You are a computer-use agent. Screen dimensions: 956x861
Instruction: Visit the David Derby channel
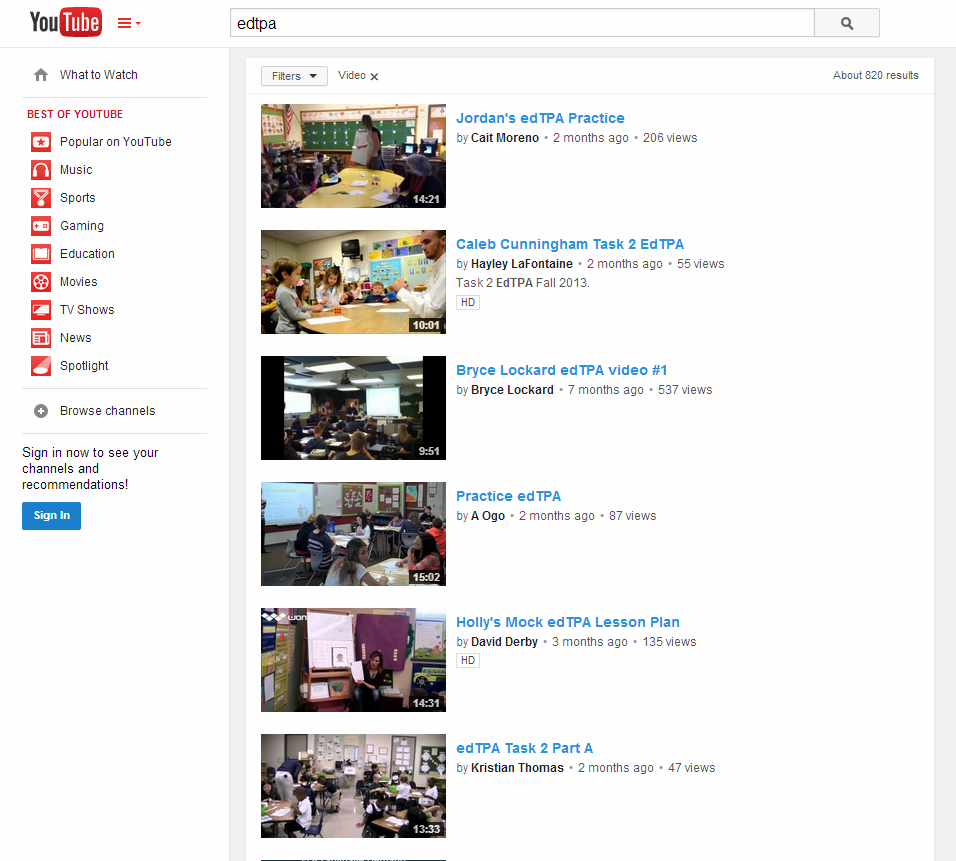coord(504,642)
